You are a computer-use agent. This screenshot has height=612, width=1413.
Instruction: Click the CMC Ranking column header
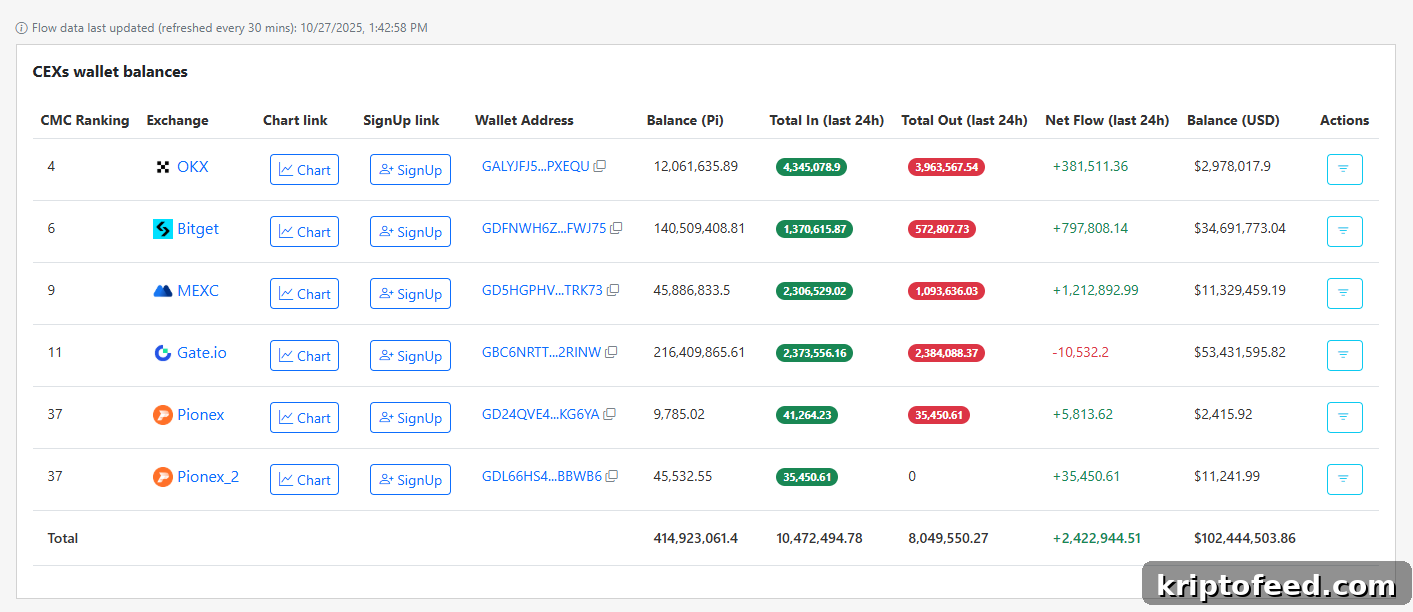(x=85, y=120)
